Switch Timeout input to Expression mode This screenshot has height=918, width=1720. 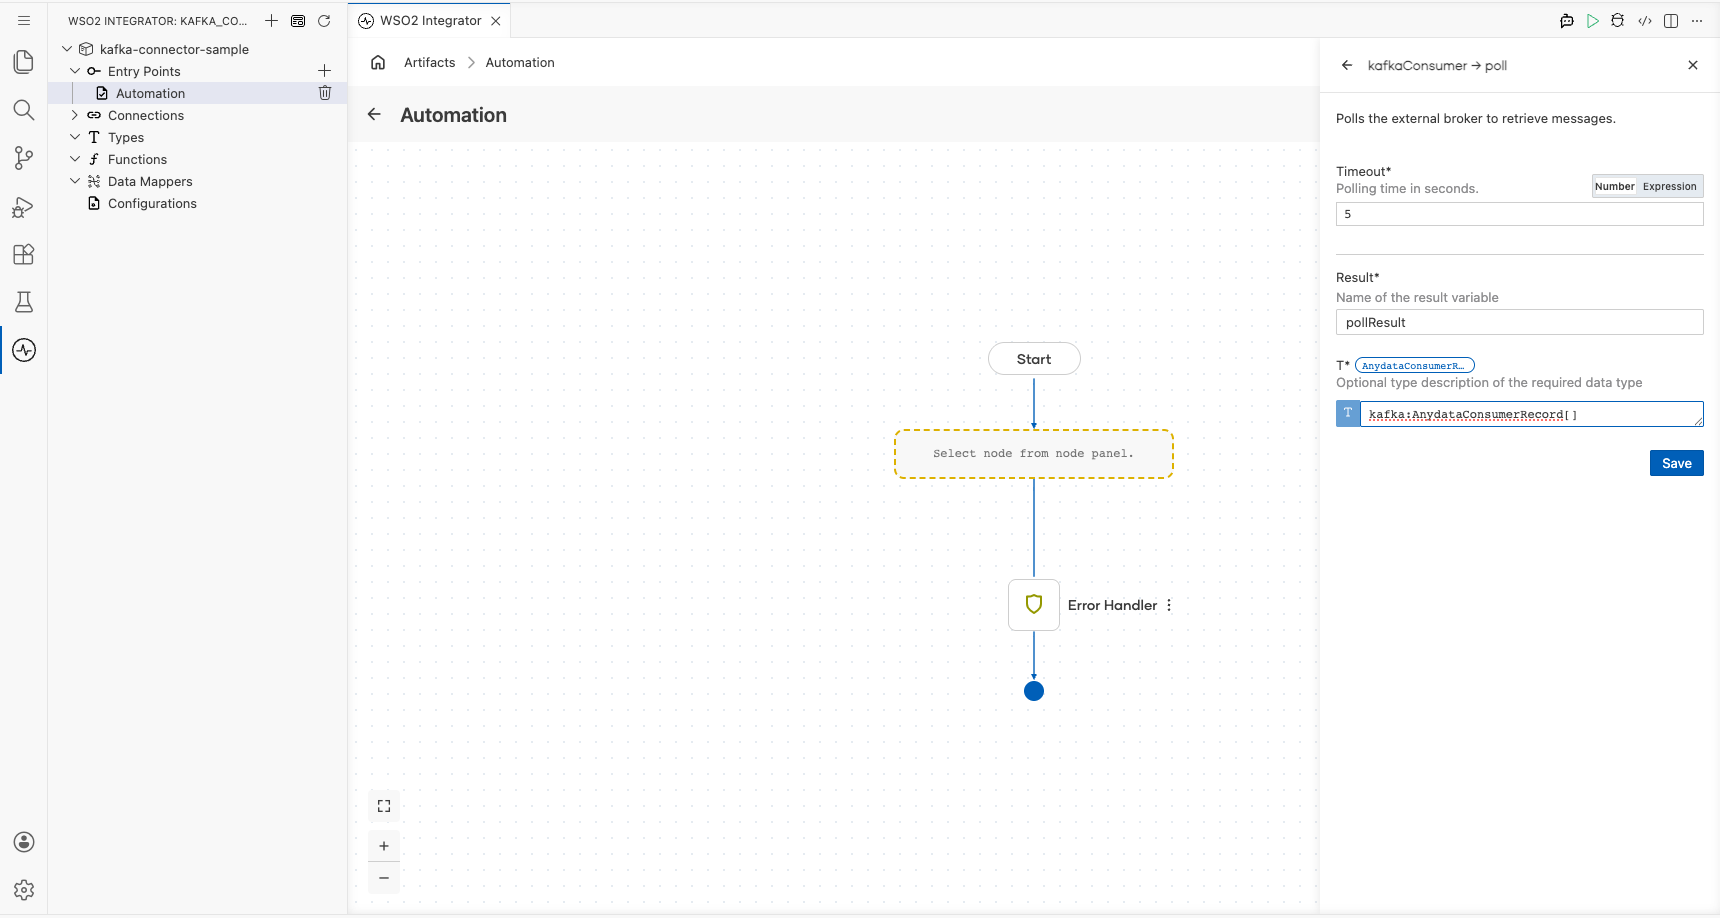pos(1669,186)
